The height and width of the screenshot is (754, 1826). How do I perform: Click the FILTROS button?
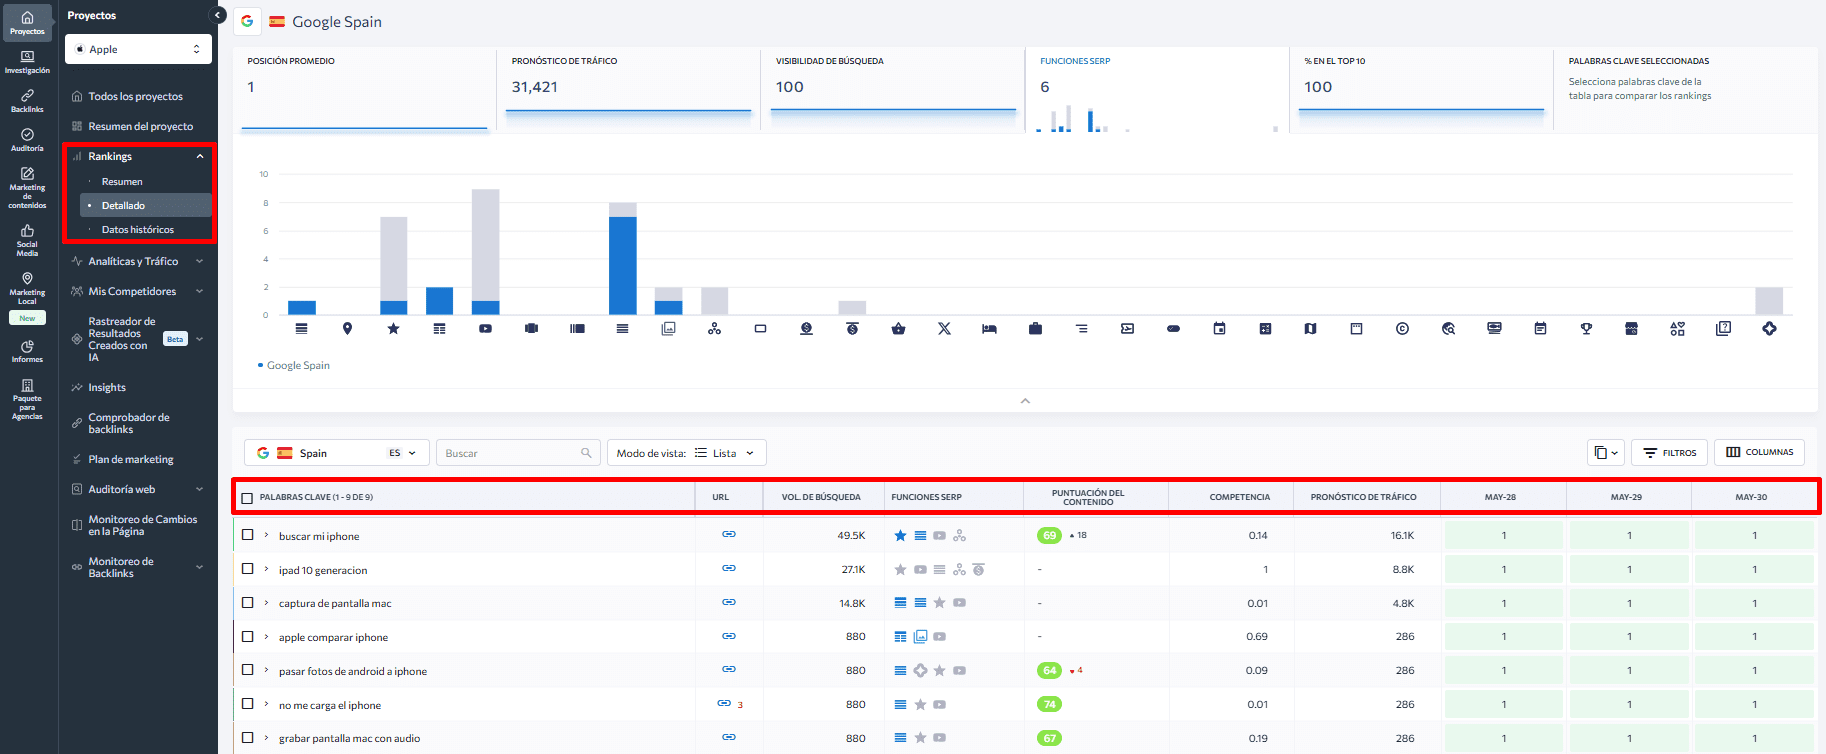(x=1670, y=453)
